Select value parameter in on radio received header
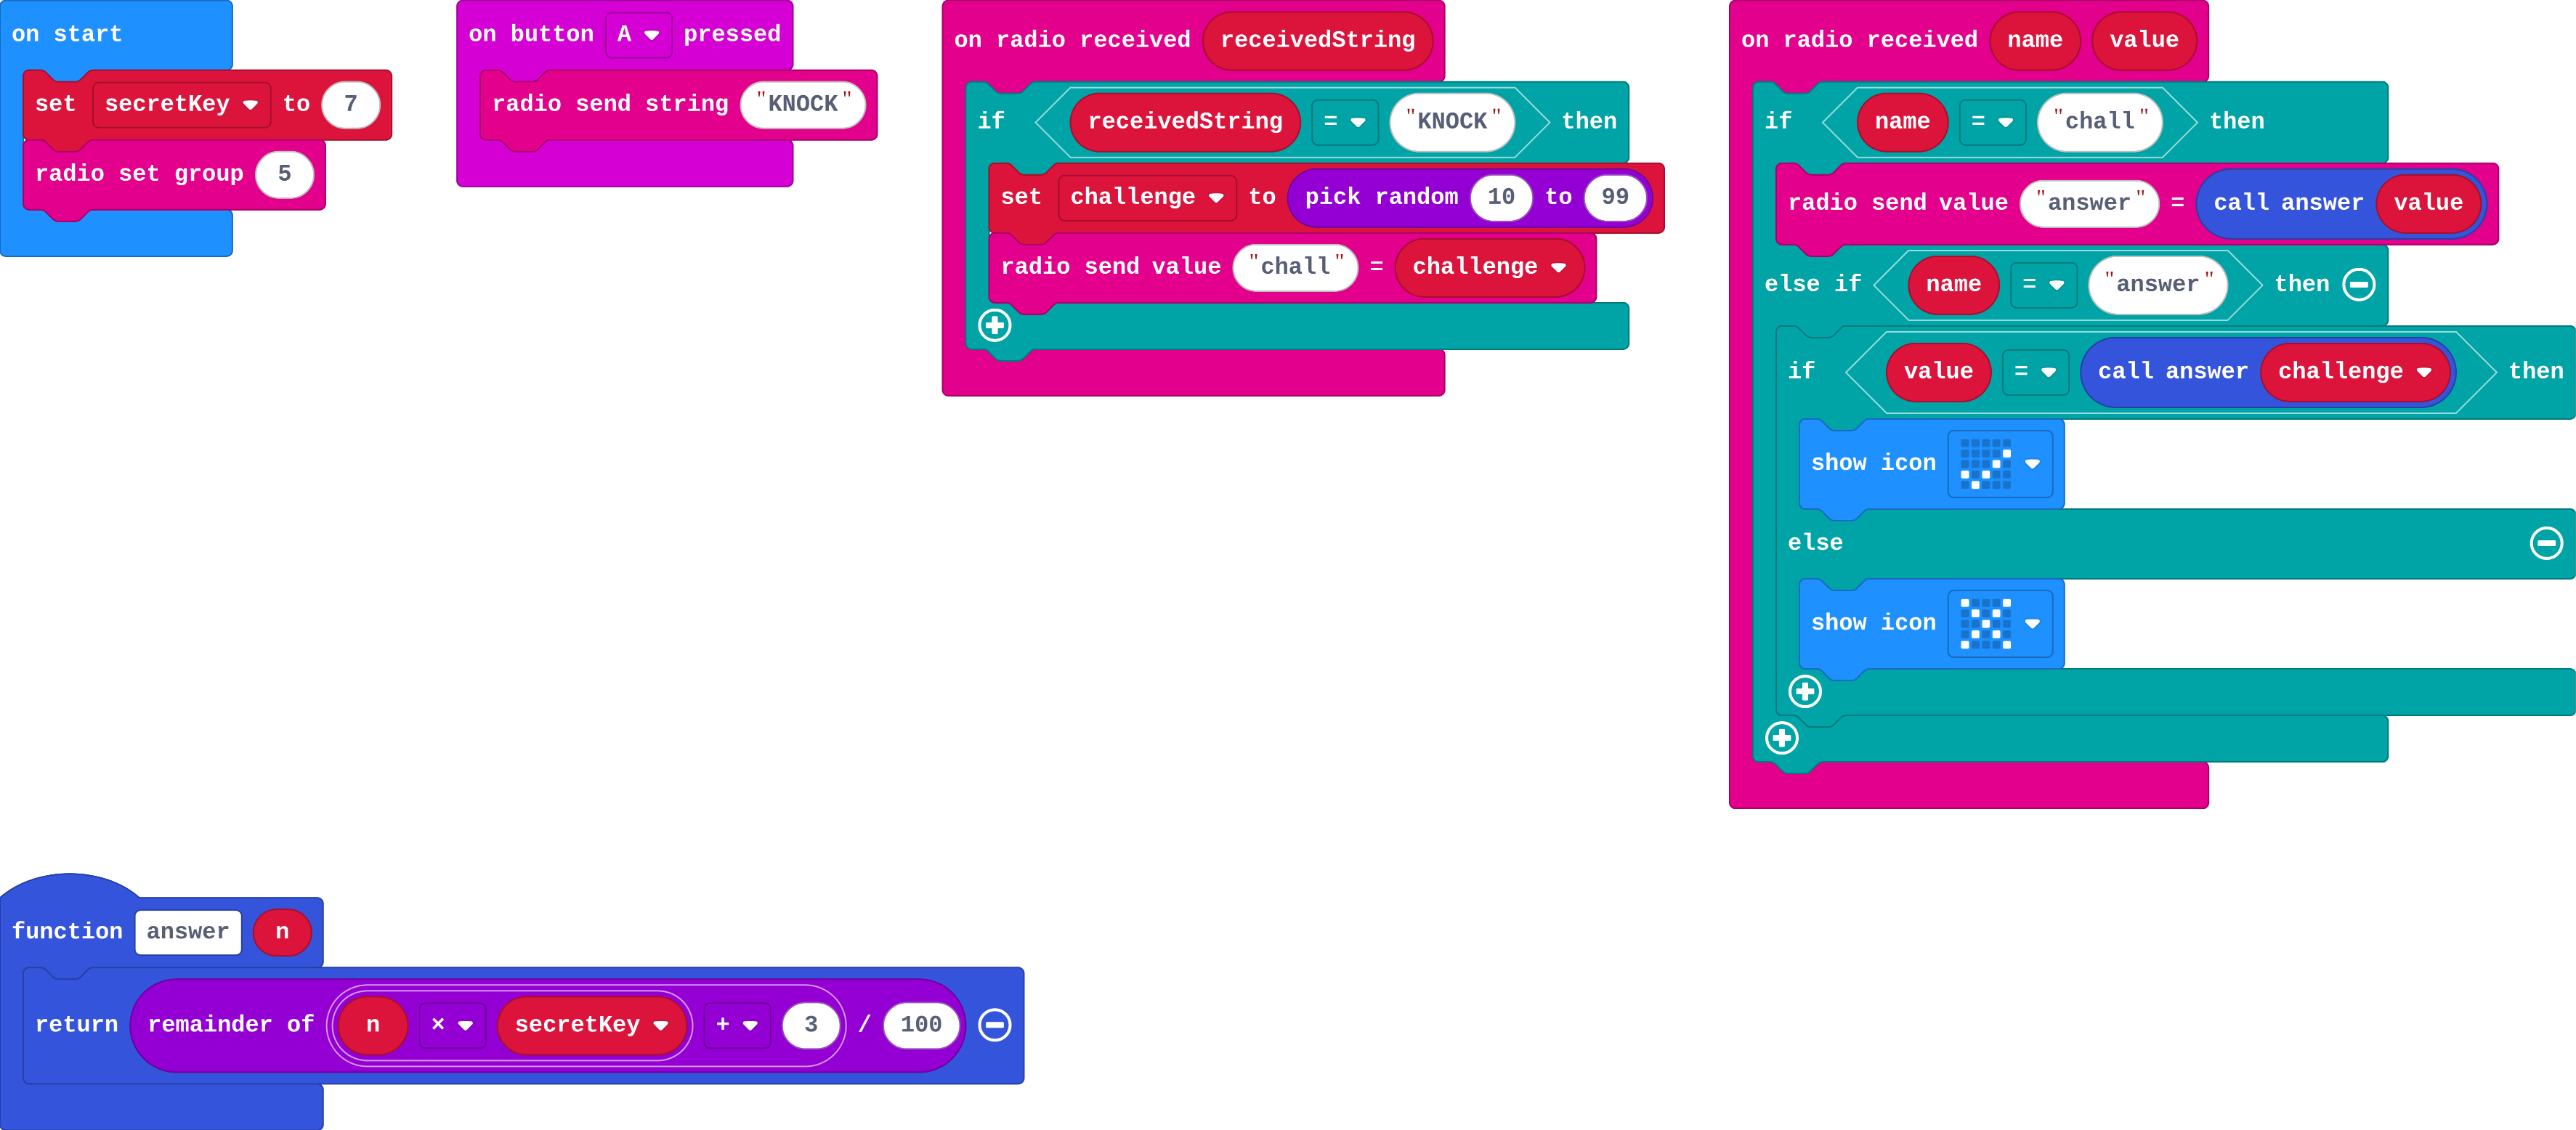The width and height of the screenshot is (2576, 1130). pos(2144,40)
